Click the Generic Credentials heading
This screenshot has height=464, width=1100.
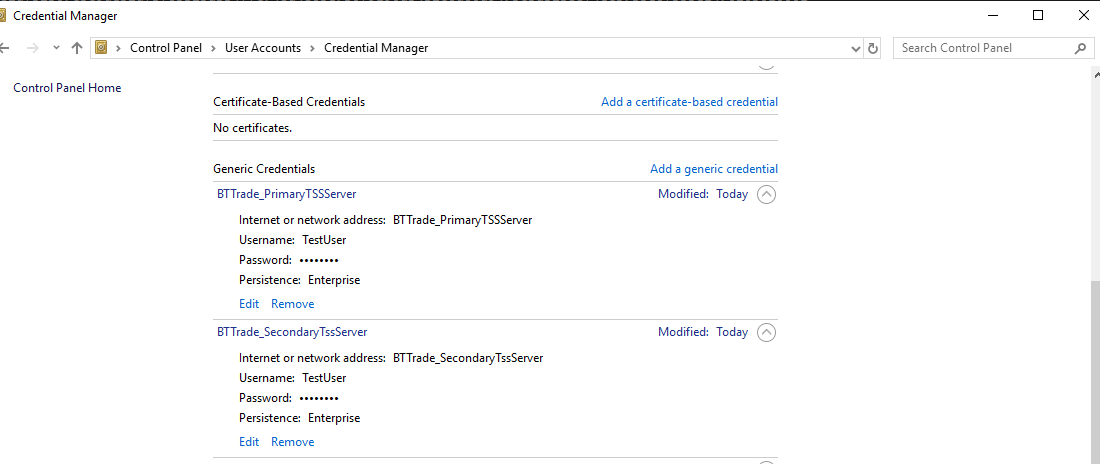point(264,169)
